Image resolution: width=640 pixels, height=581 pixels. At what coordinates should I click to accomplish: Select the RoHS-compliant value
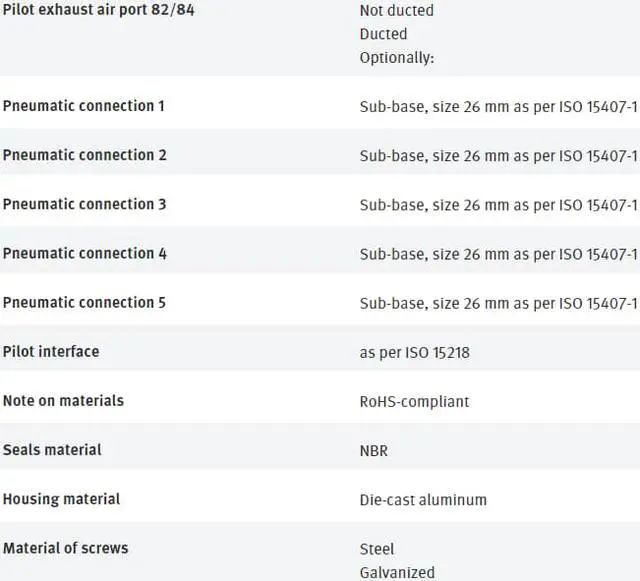click(414, 401)
